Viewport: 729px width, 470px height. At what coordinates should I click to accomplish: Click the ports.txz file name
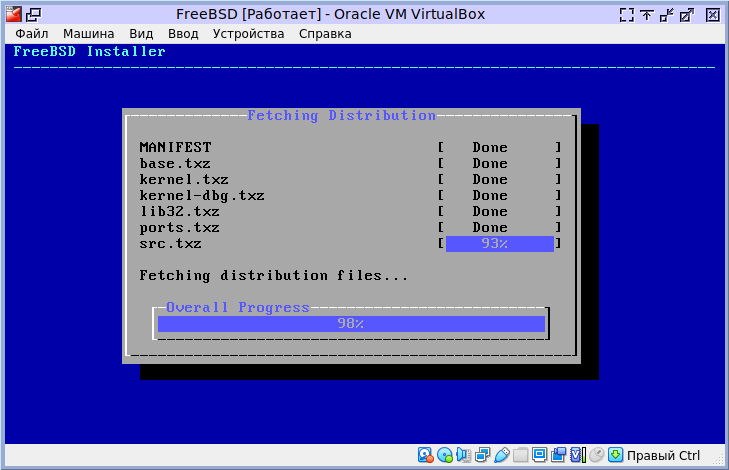(179, 228)
